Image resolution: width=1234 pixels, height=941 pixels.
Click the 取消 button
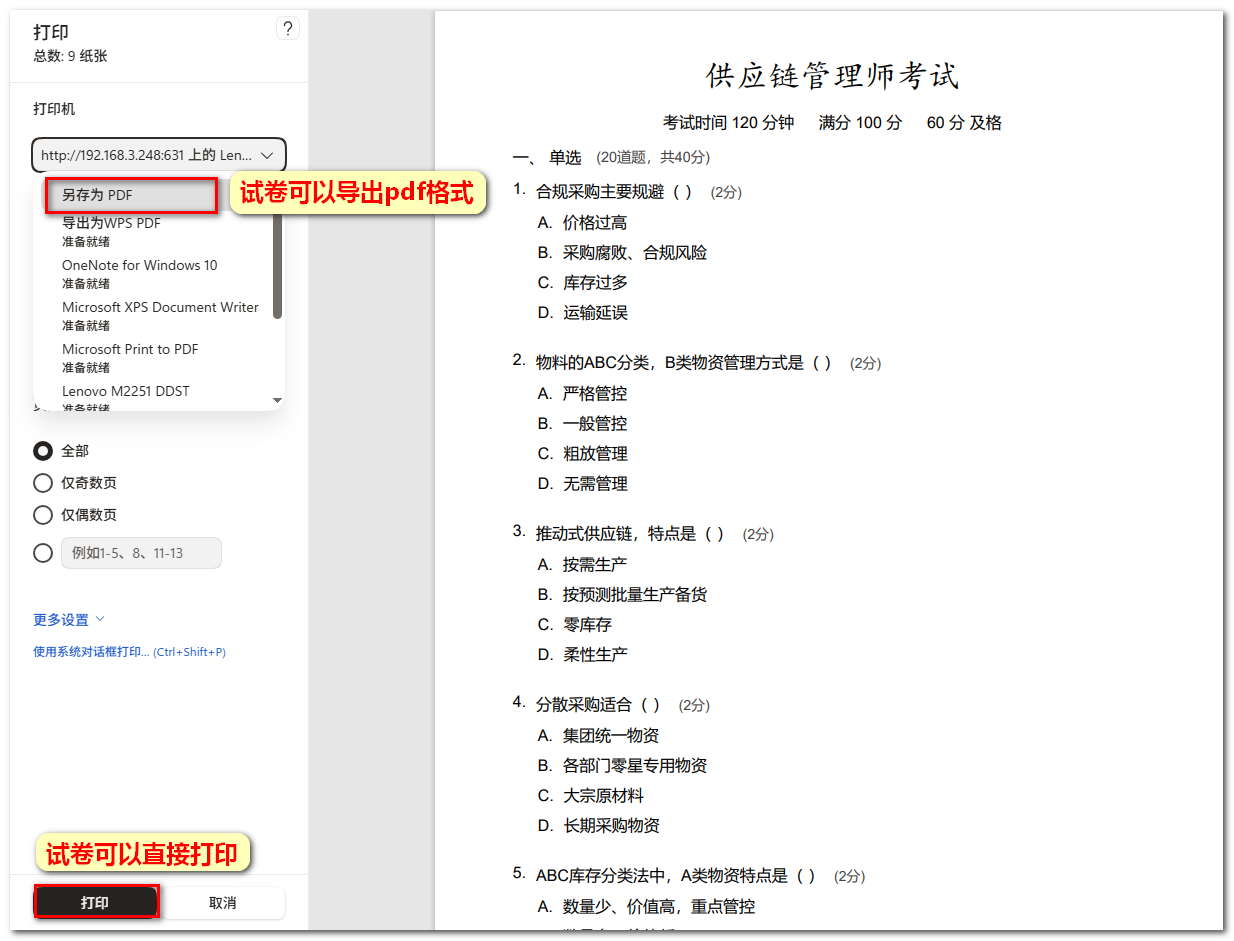pos(223,902)
